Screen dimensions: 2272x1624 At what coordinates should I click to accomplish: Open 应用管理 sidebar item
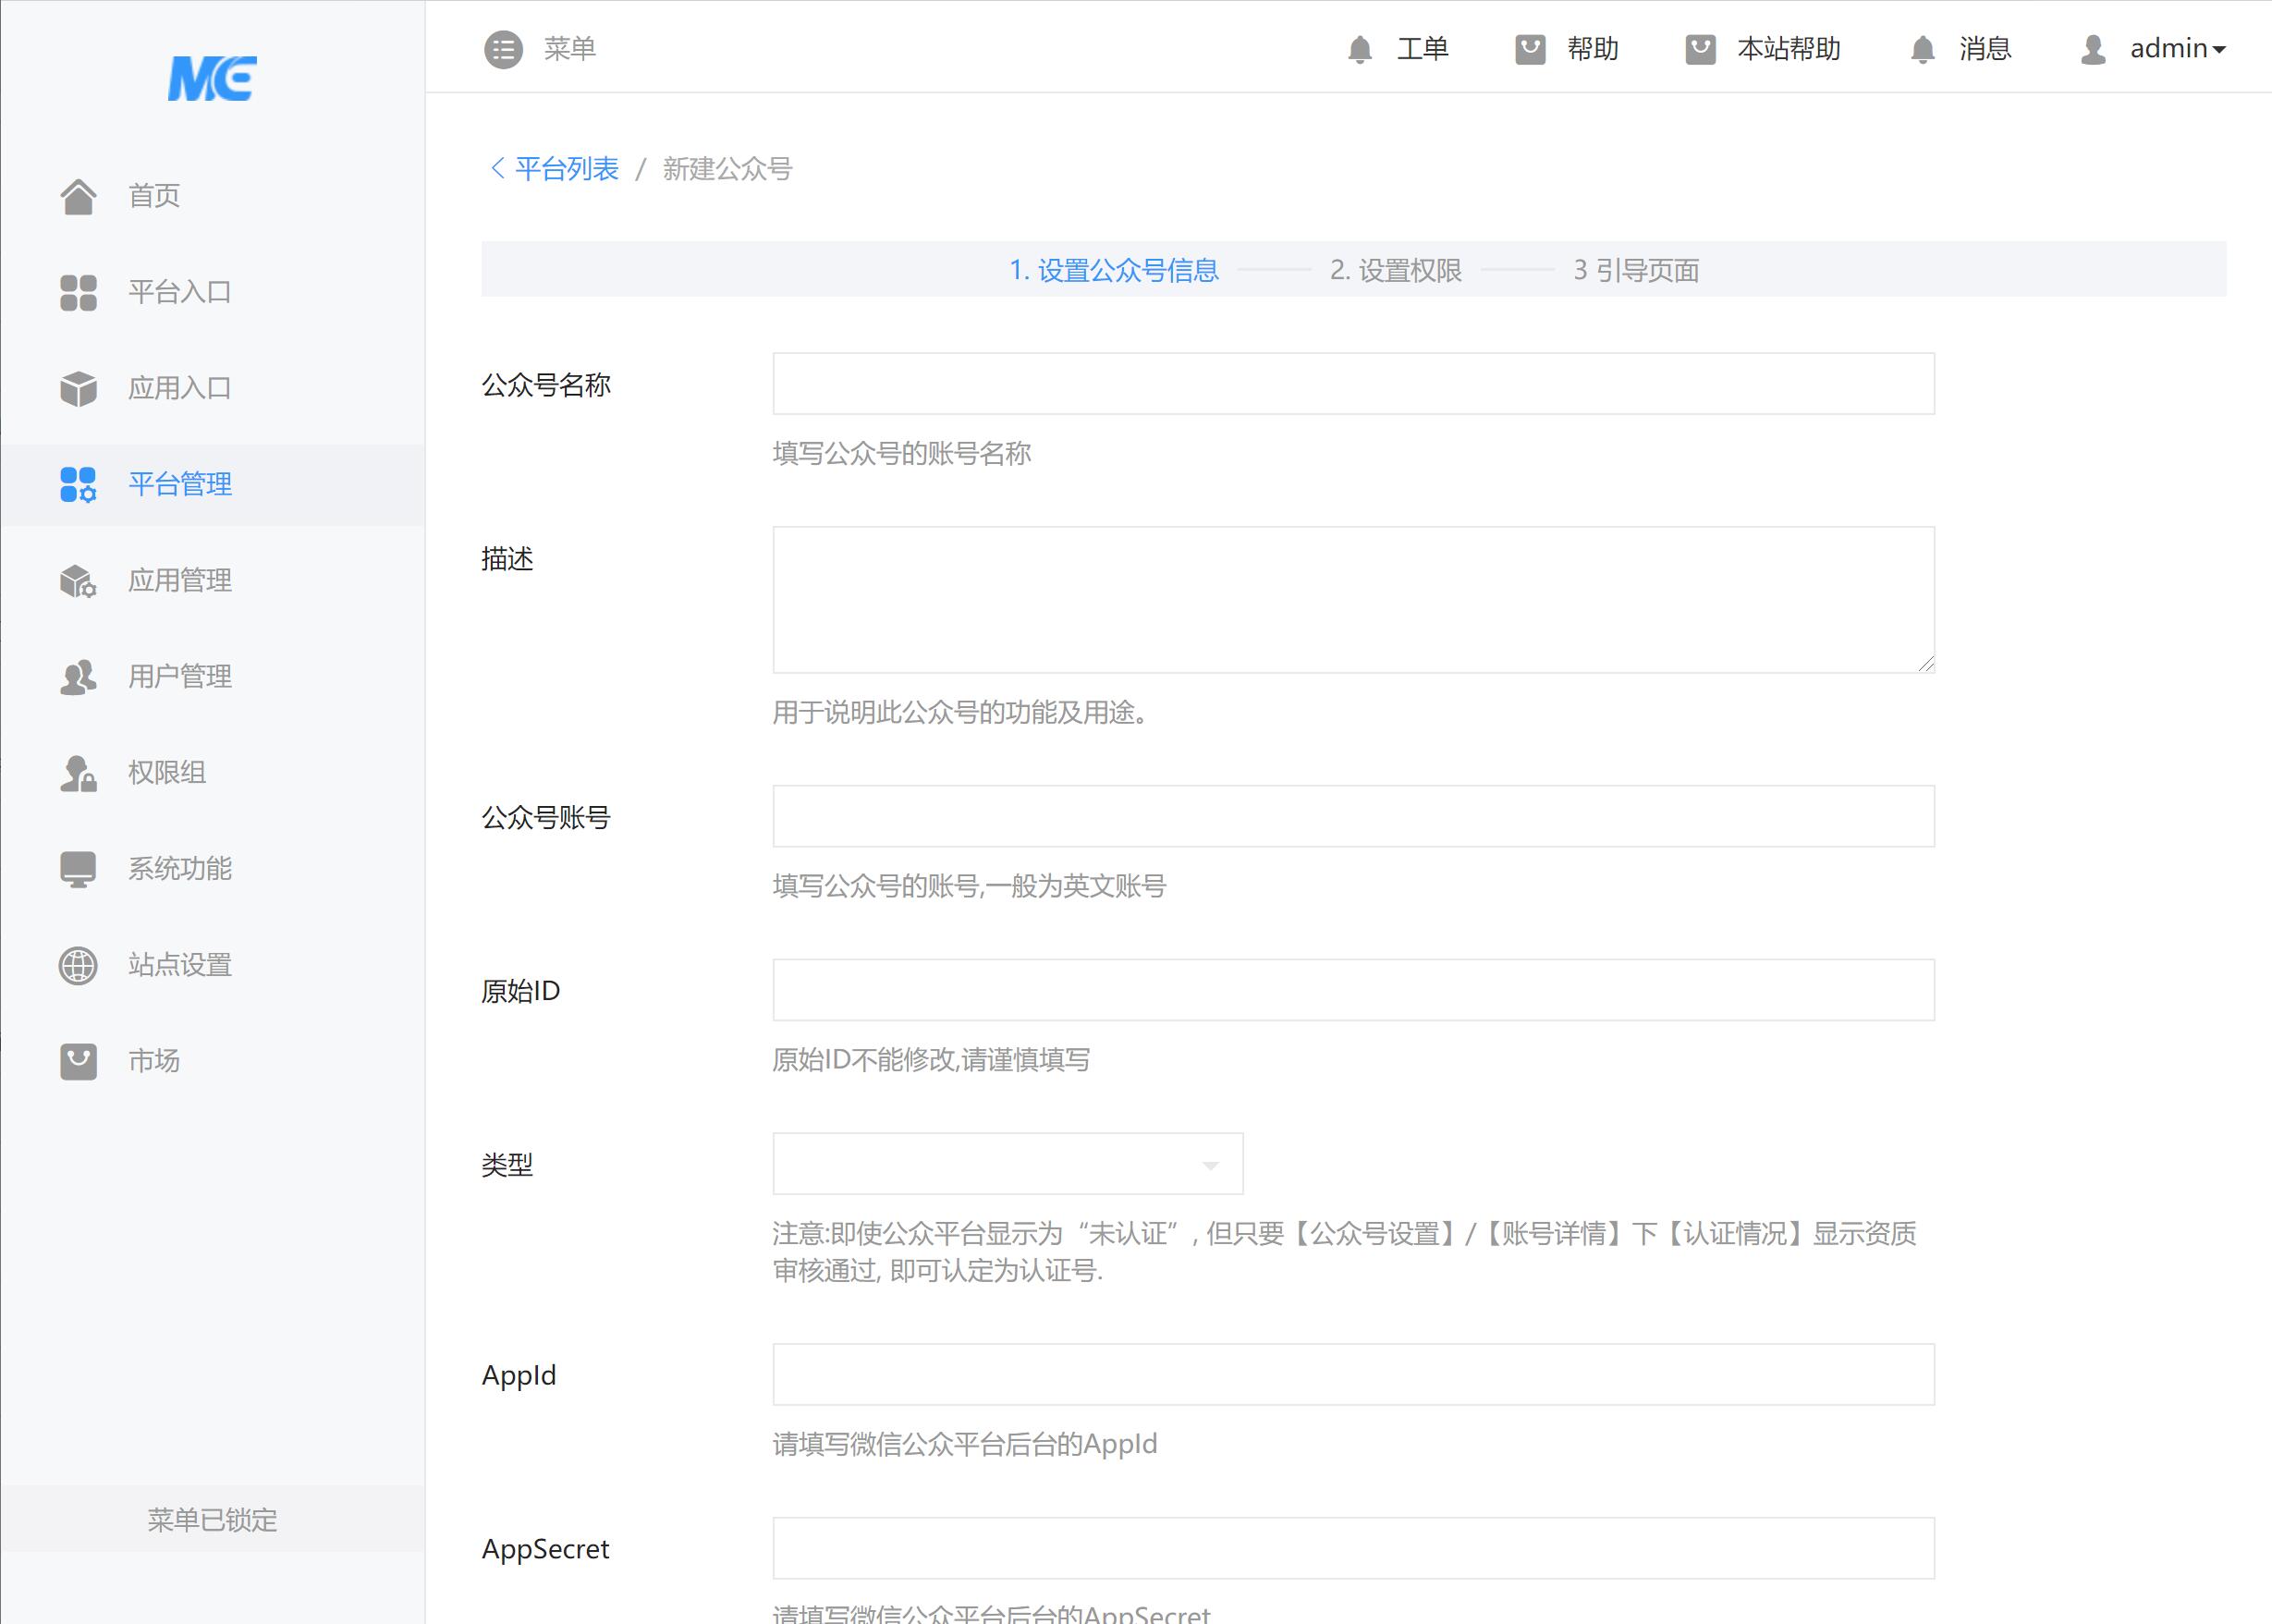[212, 580]
